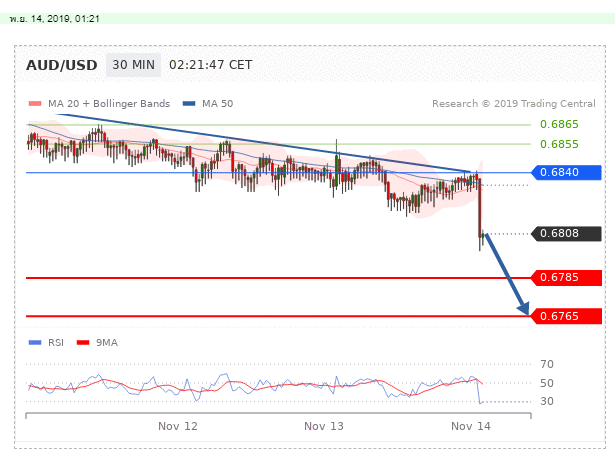Click the Nov 14 date axis label

tap(471, 426)
